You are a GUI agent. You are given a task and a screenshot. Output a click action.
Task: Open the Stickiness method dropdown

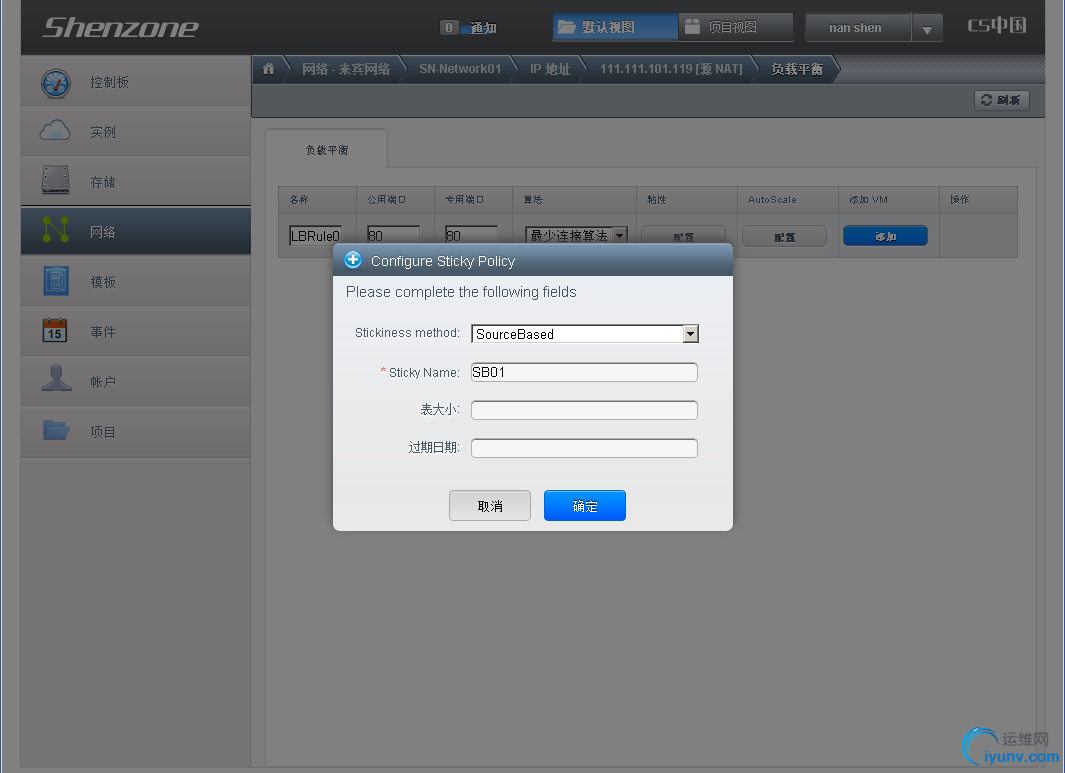pyautogui.click(x=585, y=334)
